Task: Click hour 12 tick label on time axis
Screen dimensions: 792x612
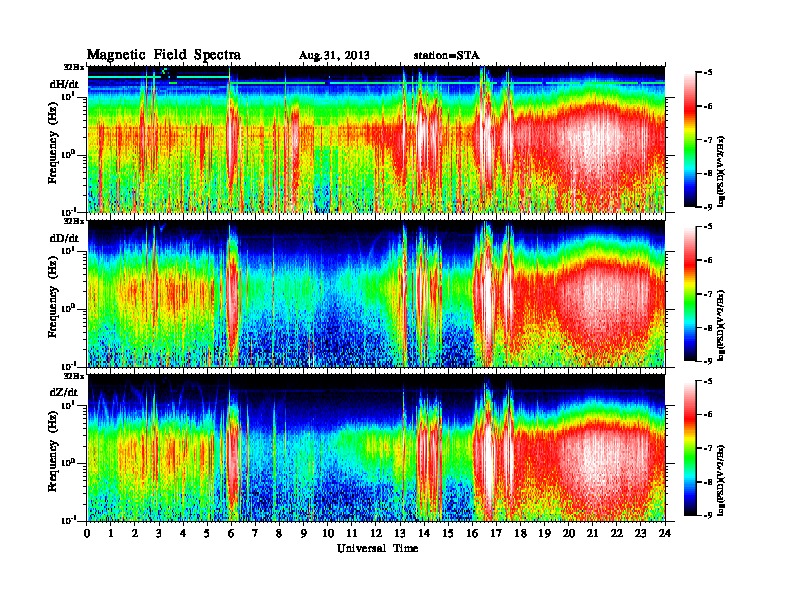Action: [x=376, y=533]
